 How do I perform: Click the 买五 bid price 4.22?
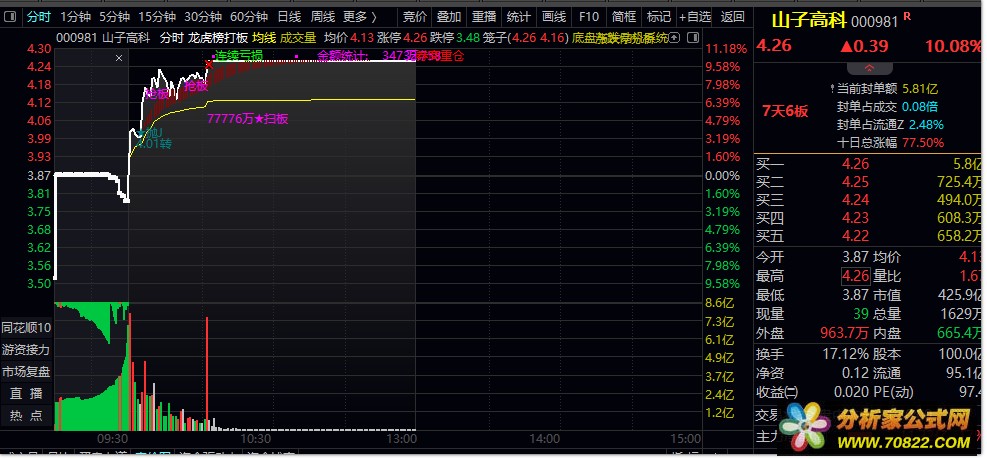[x=855, y=236]
